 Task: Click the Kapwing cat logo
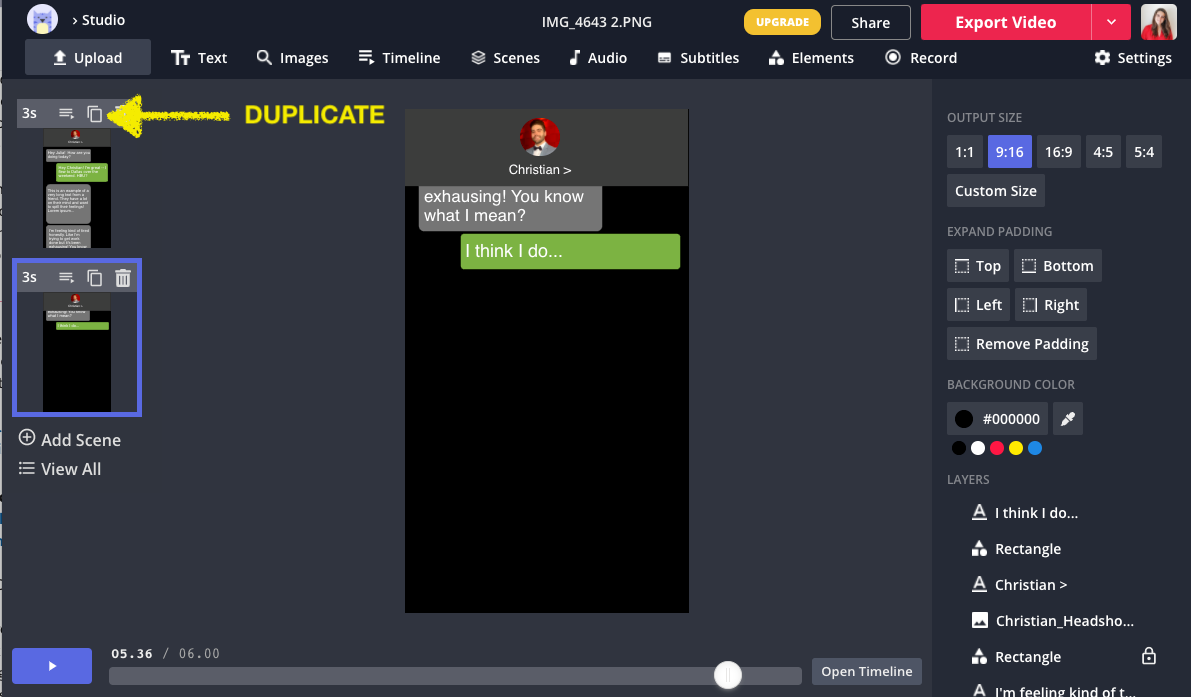42,20
